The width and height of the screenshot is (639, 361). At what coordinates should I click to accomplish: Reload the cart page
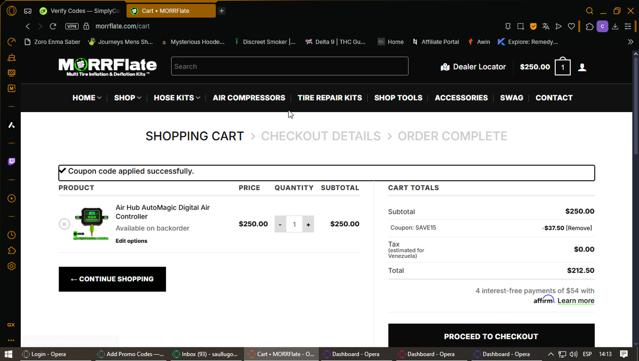[53, 26]
